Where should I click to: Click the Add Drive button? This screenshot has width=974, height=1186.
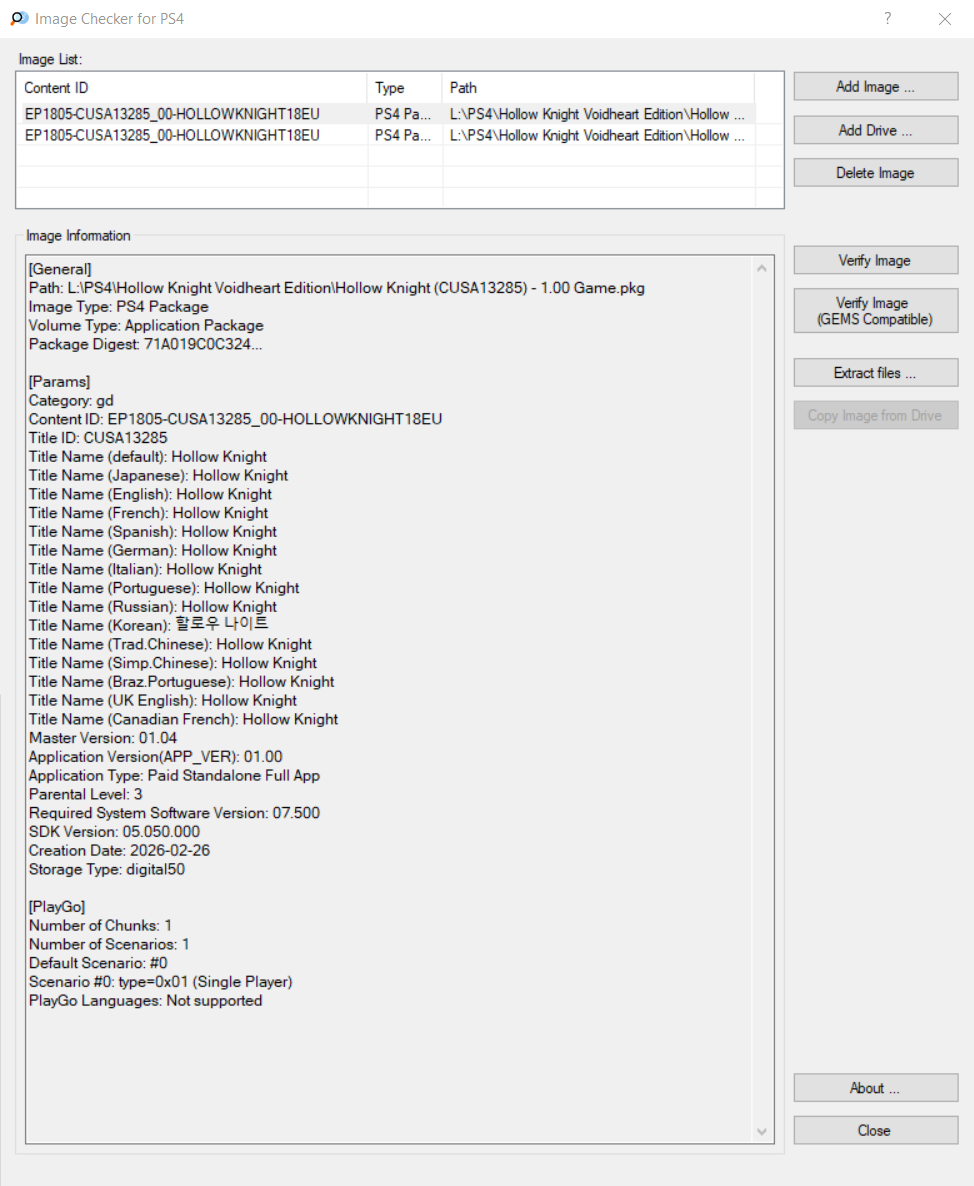point(876,130)
